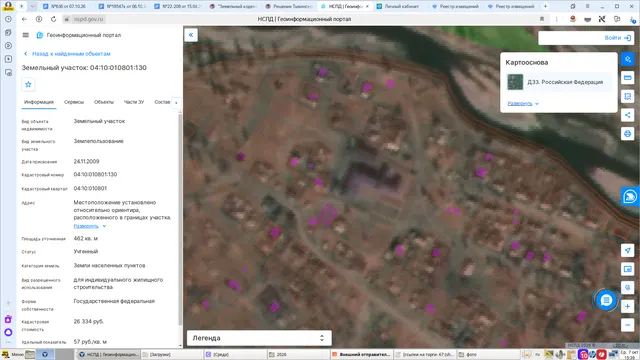Click cadastral quarter value 04:10:010801

pos(90,189)
